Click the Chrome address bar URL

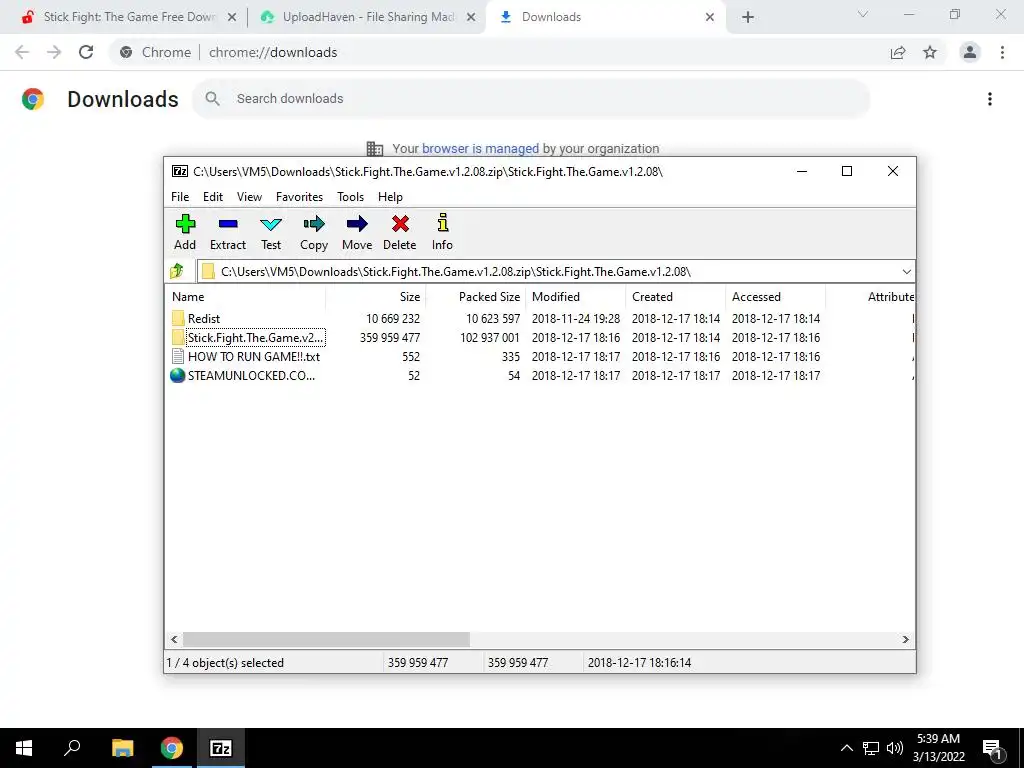(x=273, y=52)
